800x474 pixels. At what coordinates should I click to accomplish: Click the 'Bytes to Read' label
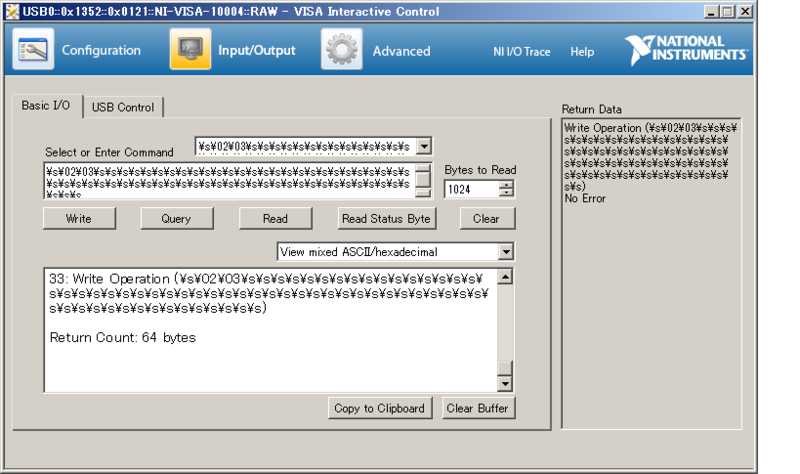click(x=480, y=170)
